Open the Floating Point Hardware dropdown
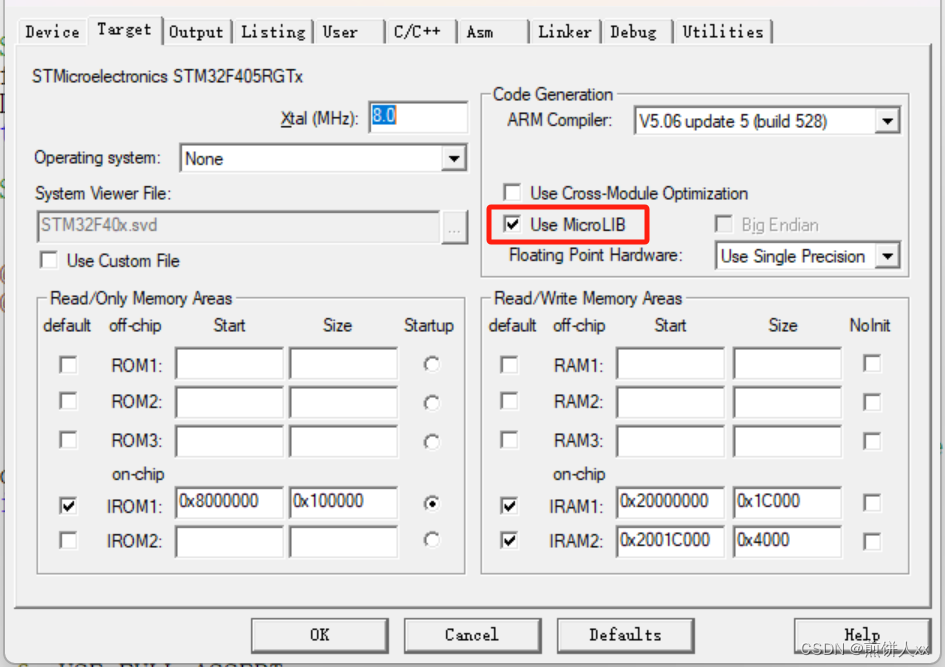 point(889,256)
